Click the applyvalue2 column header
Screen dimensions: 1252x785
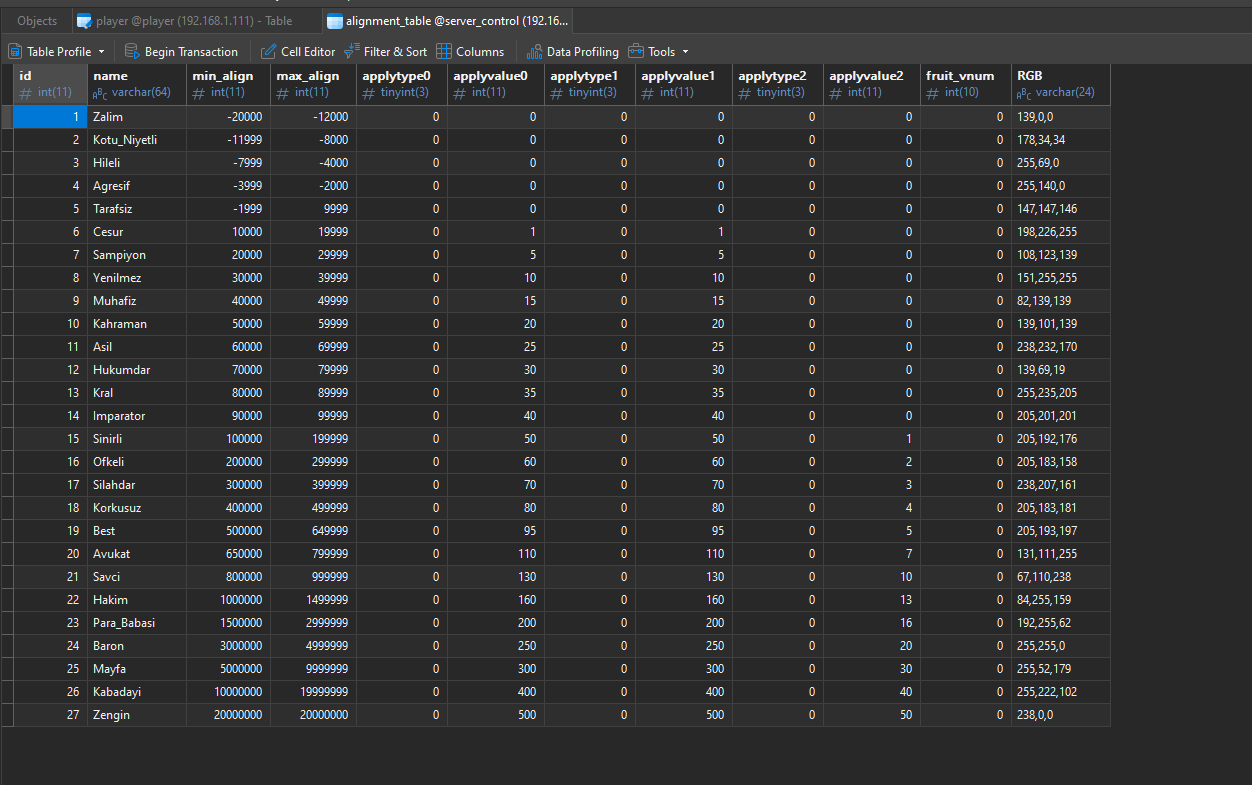[872, 84]
